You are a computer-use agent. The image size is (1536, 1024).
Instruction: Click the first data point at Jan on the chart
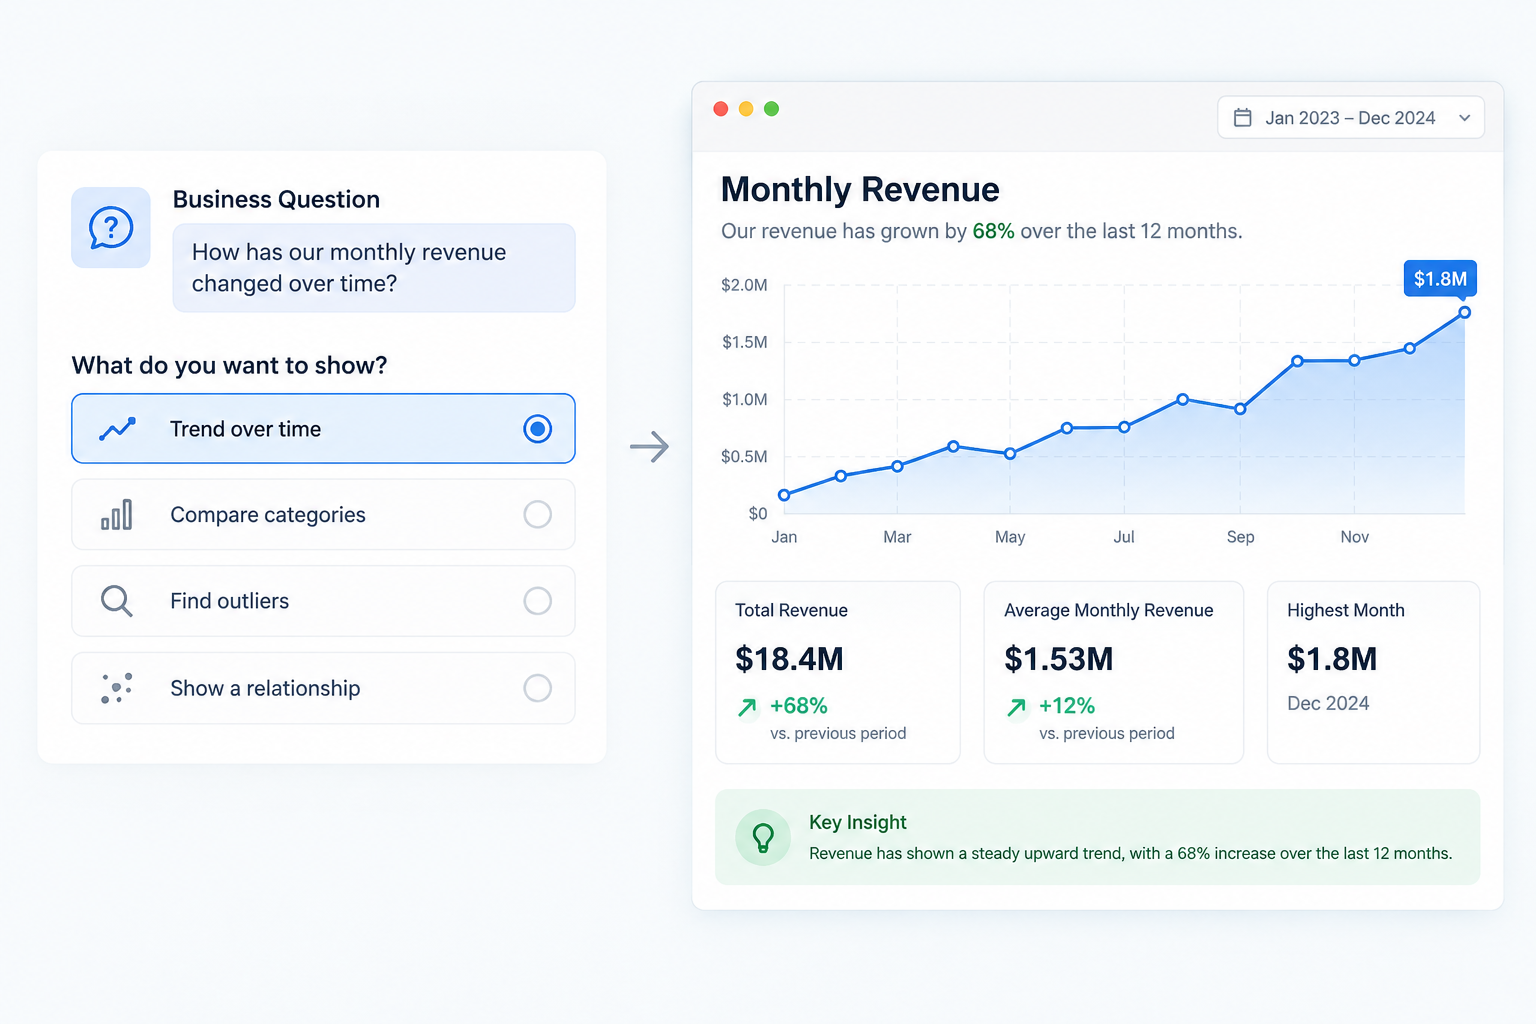click(x=784, y=495)
